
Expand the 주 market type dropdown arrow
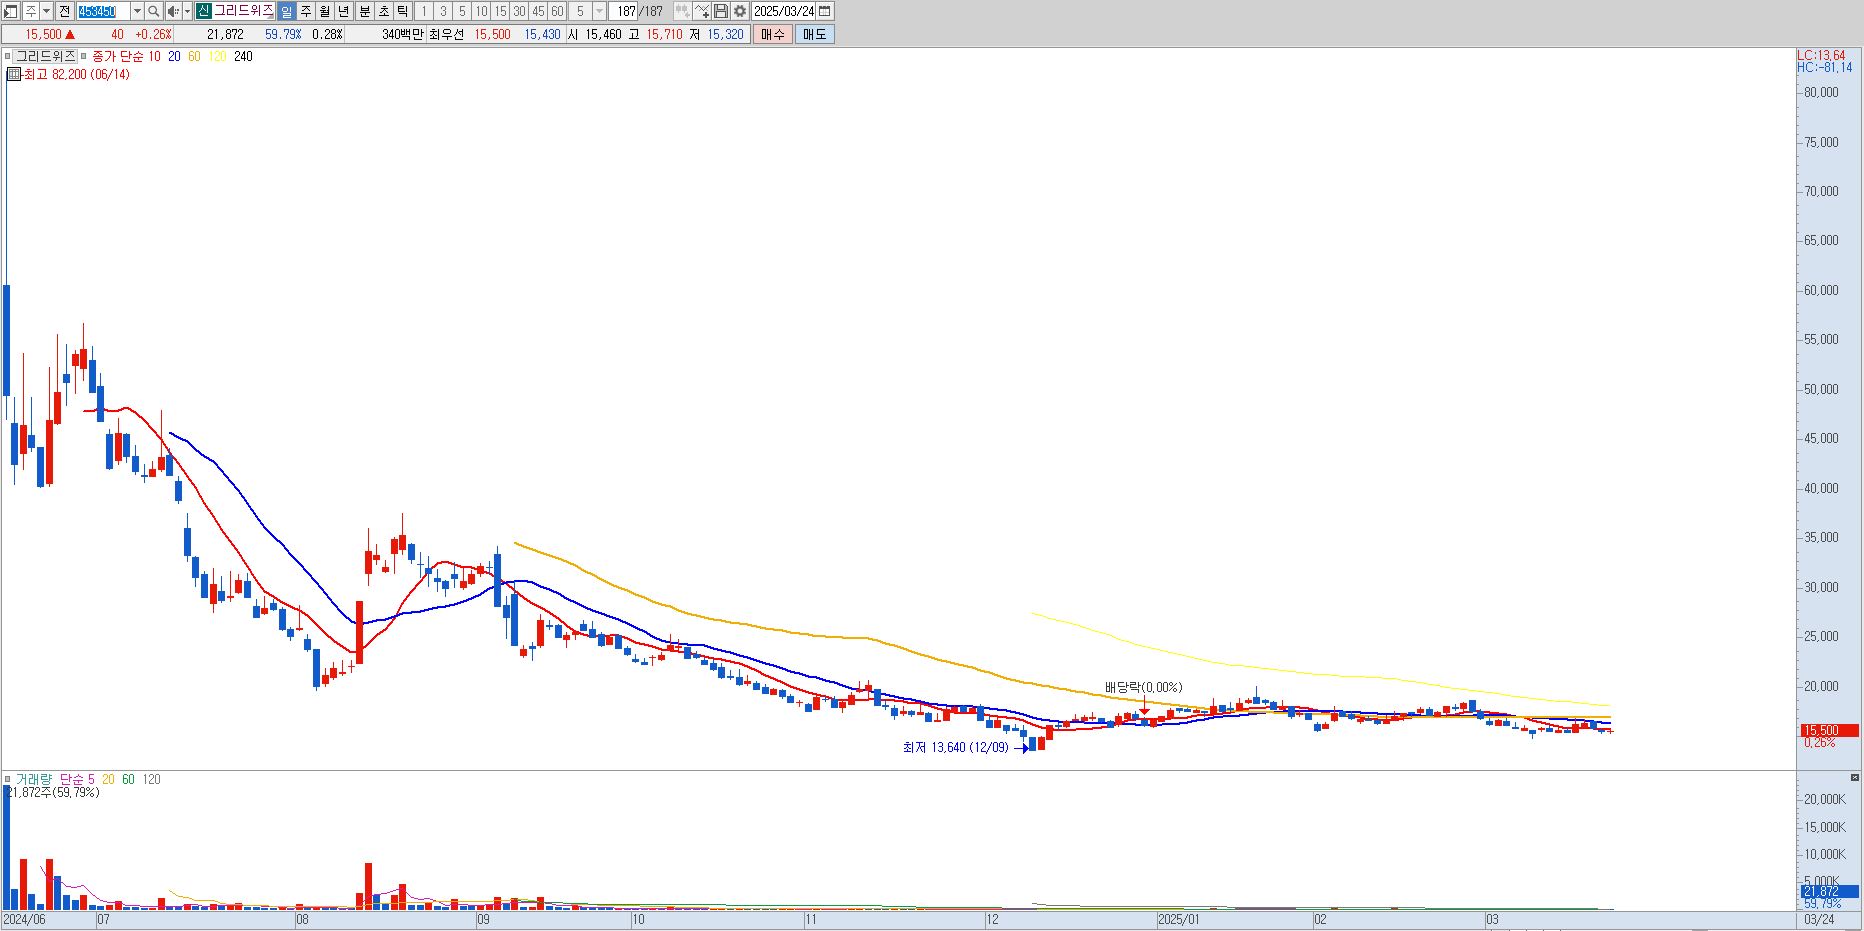click(46, 11)
